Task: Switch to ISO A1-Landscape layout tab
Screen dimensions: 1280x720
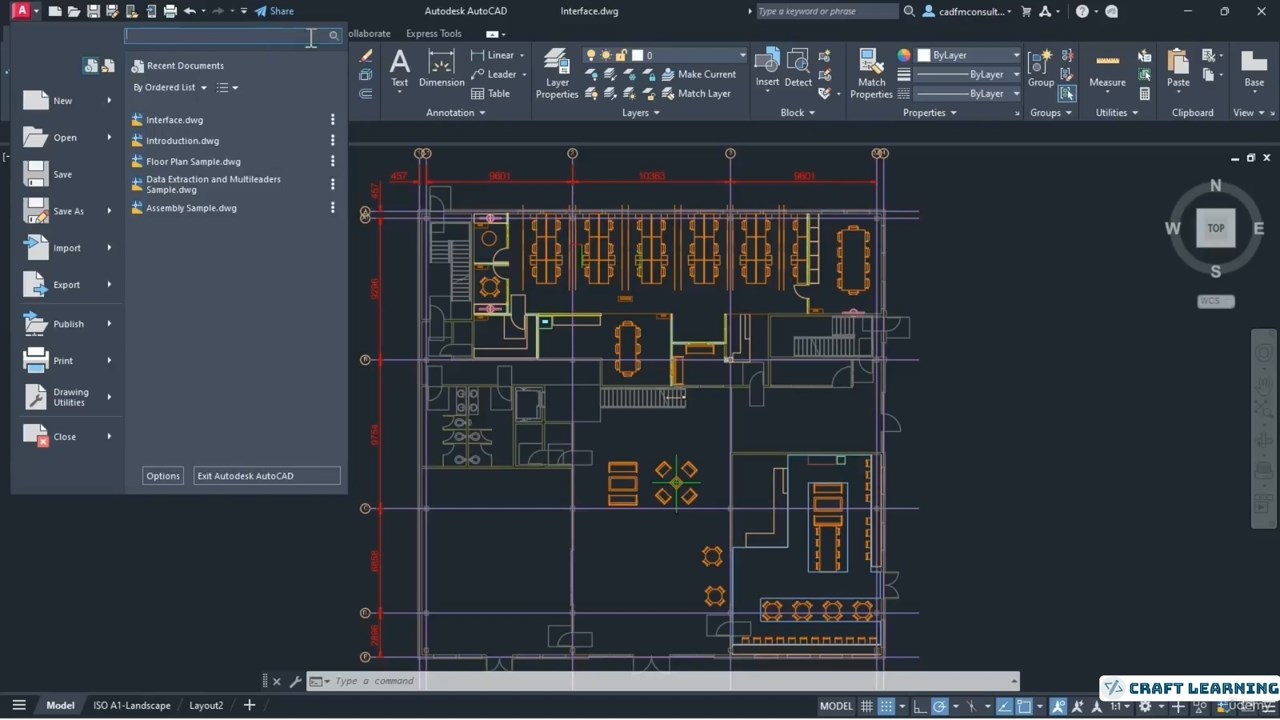Action: pos(132,706)
